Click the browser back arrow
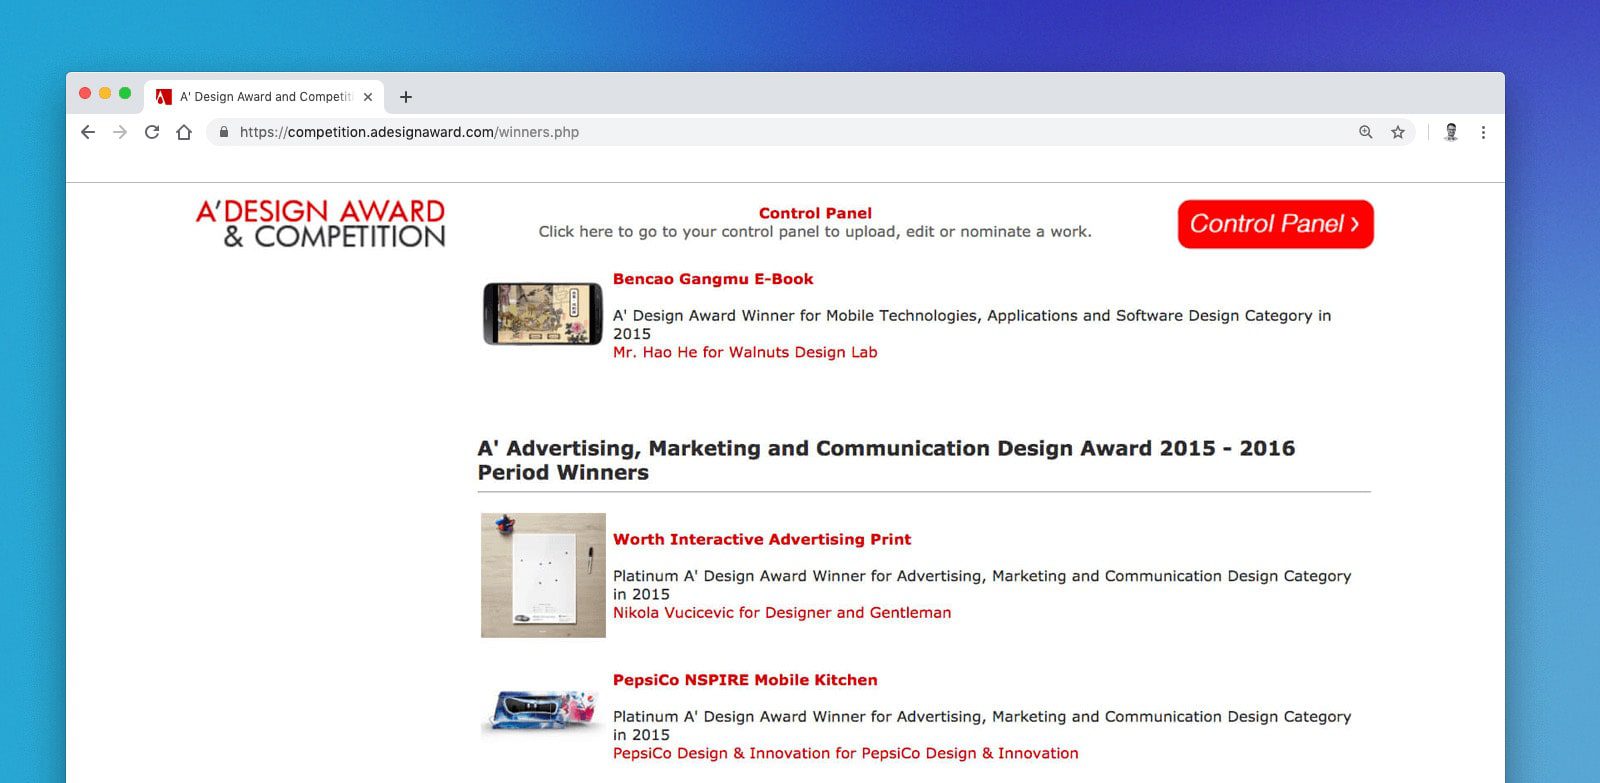The width and height of the screenshot is (1600, 783). point(88,132)
